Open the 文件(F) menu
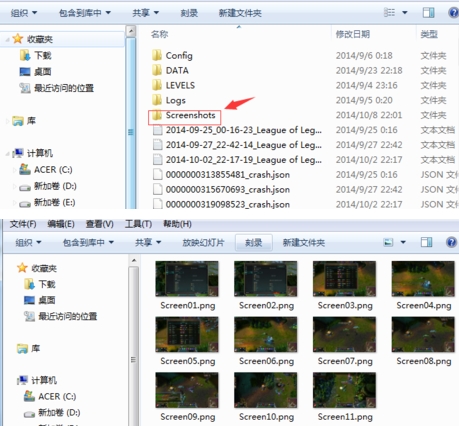The image size is (459, 426). click(x=23, y=224)
